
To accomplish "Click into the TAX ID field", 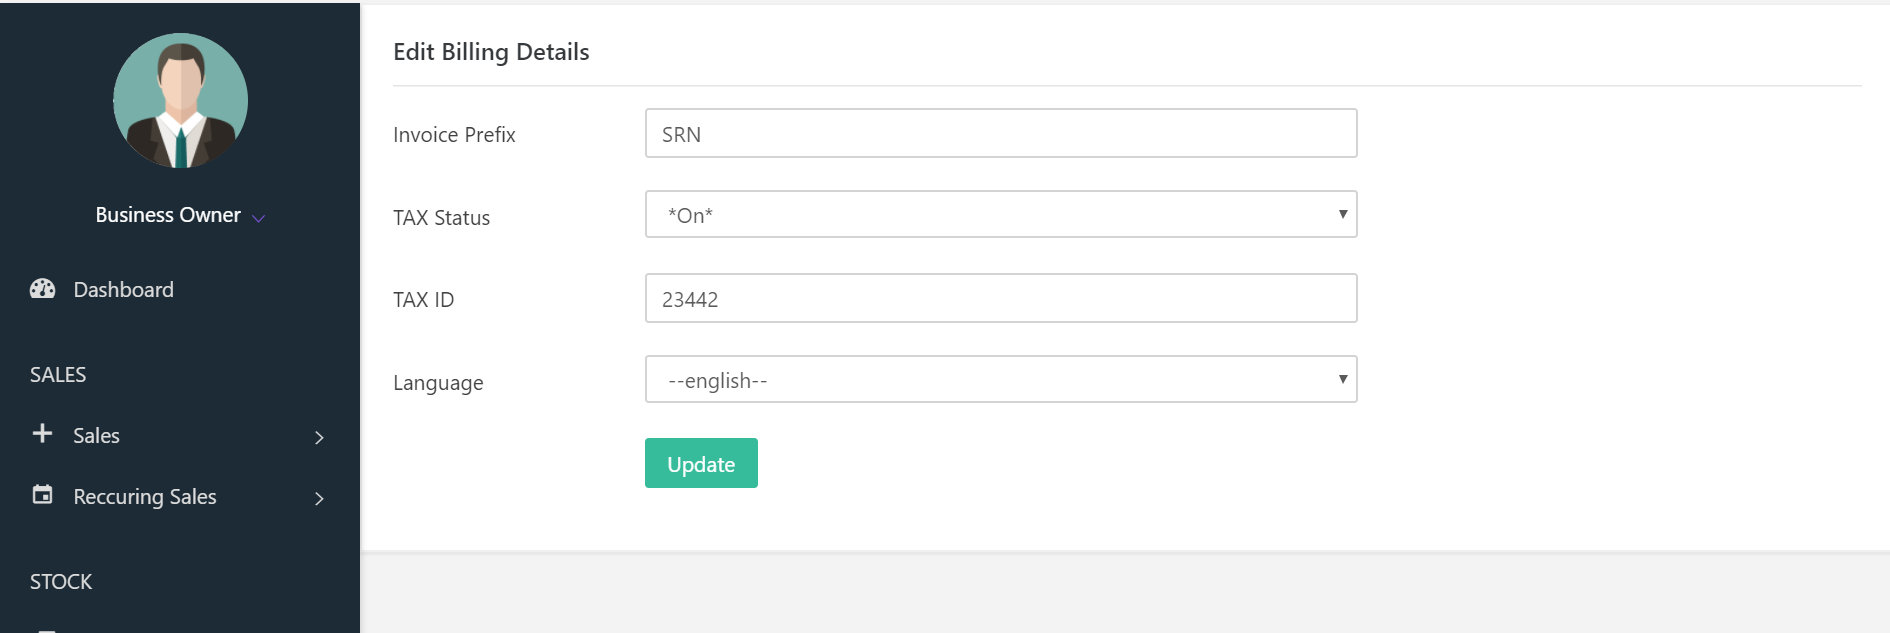I will click(1000, 298).
